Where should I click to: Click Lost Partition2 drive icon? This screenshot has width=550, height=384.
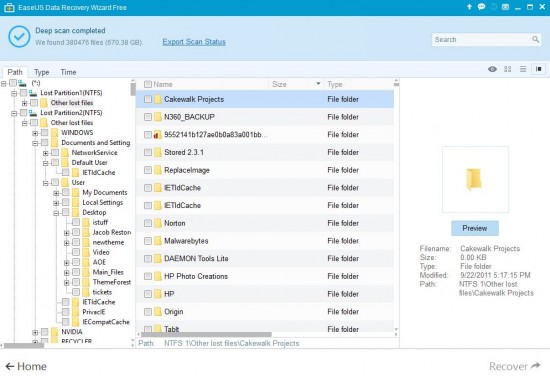coord(33,113)
